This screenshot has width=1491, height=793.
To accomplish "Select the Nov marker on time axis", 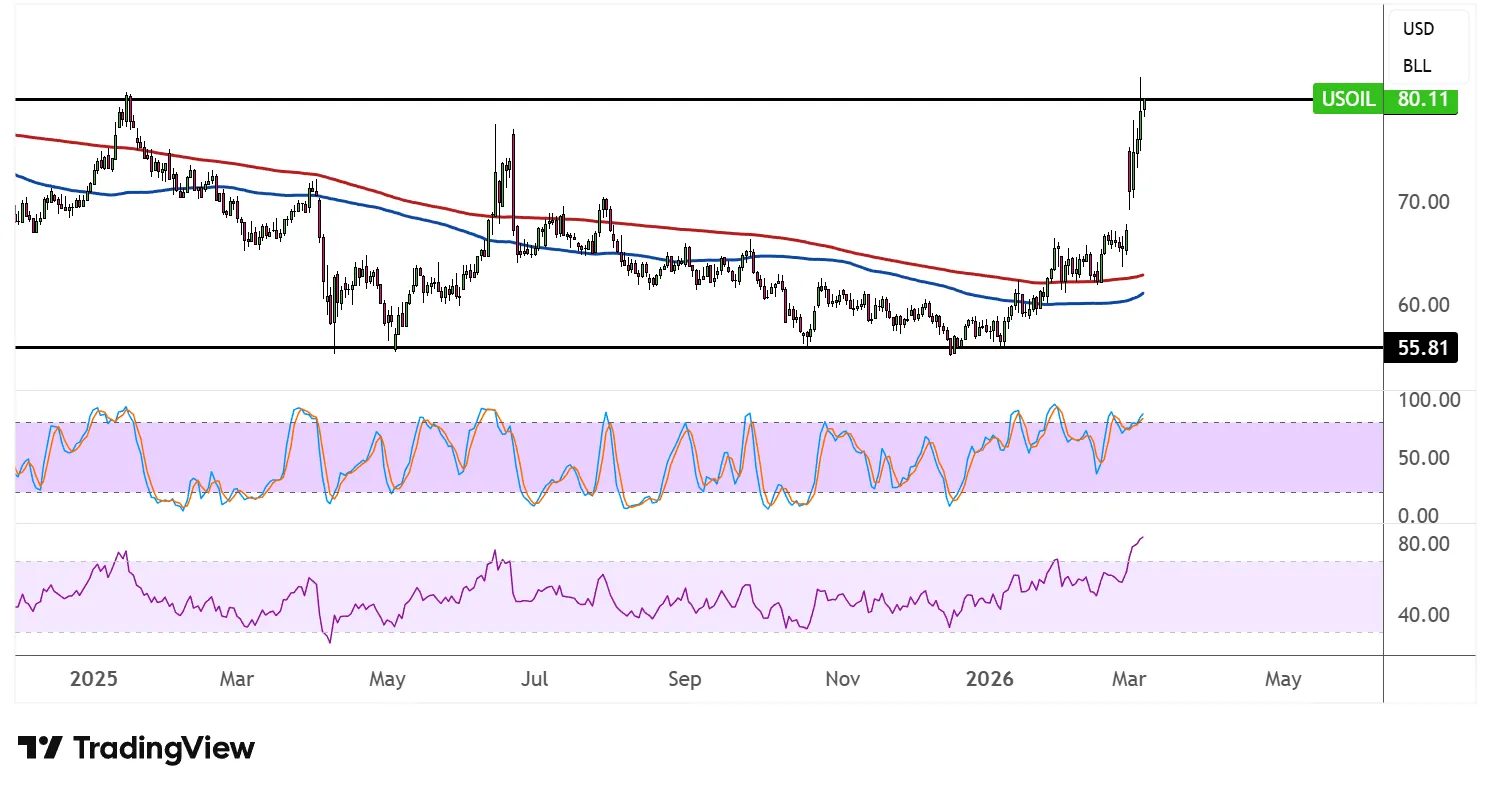I will point(842,679).
